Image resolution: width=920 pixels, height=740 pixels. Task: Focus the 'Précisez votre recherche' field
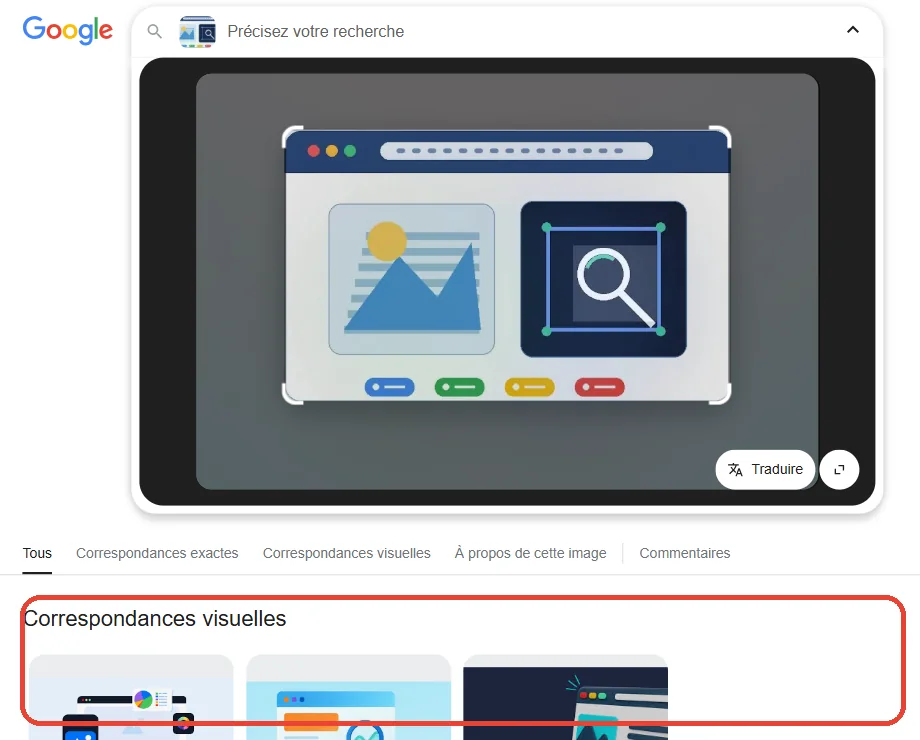point(316,32)
